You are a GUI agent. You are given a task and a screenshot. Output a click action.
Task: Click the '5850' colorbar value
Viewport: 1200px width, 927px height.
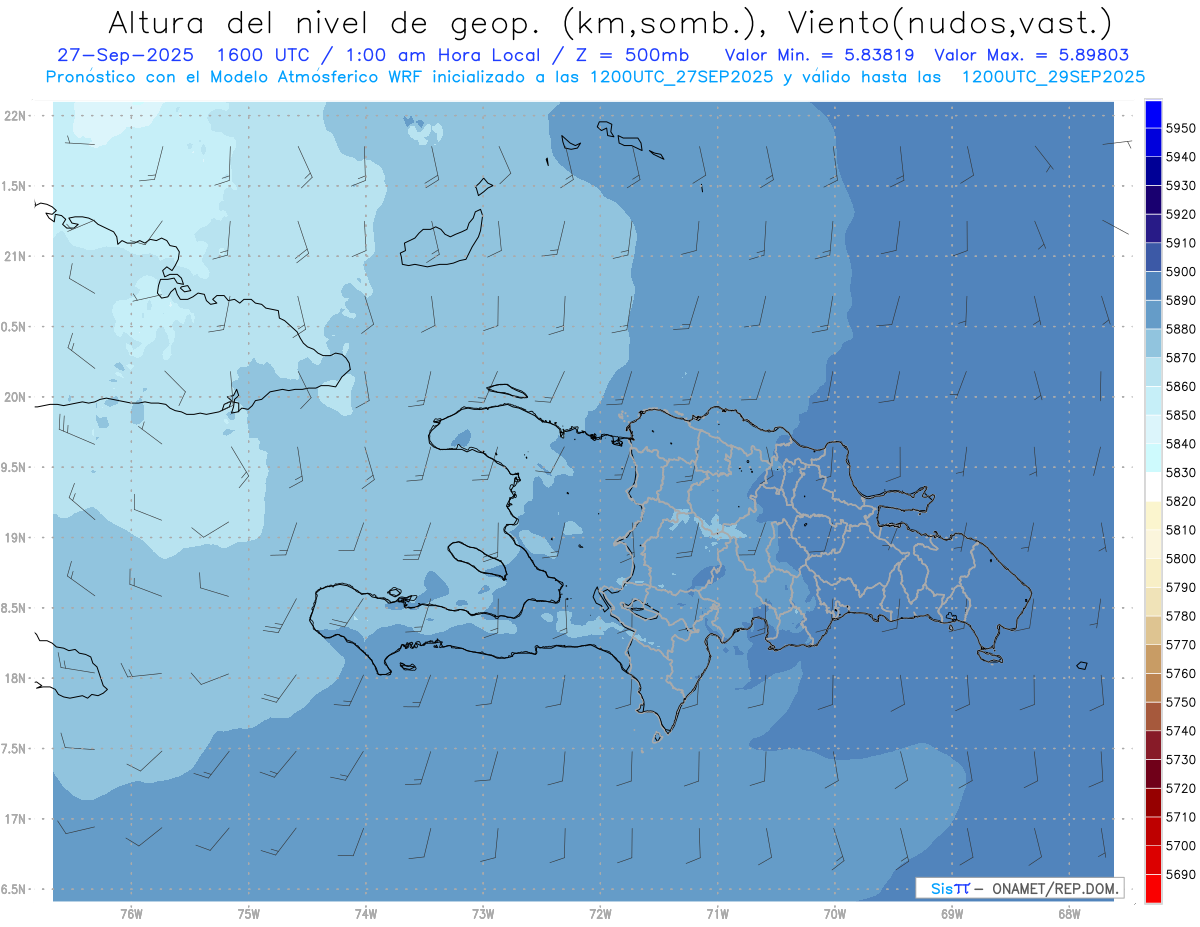tap(1181, 415)
